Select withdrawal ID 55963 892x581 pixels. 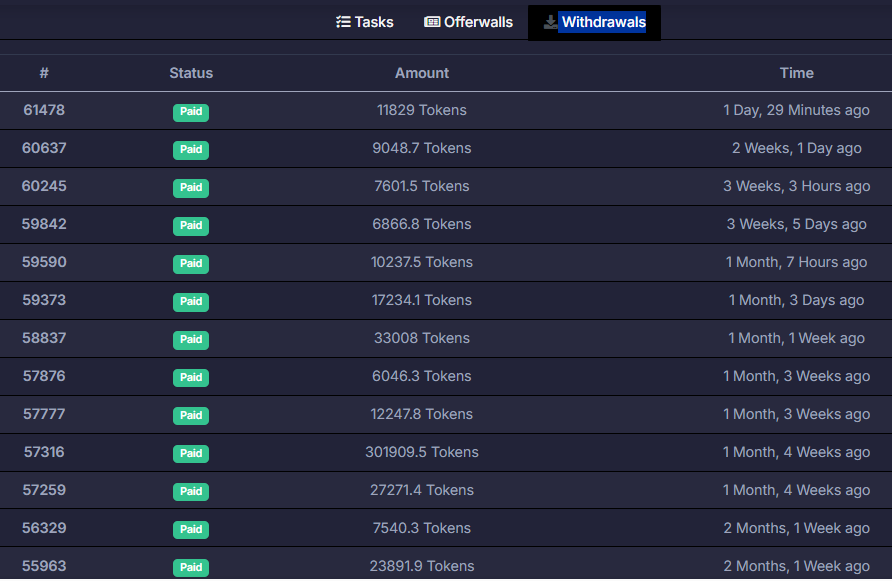coord(44,566)
